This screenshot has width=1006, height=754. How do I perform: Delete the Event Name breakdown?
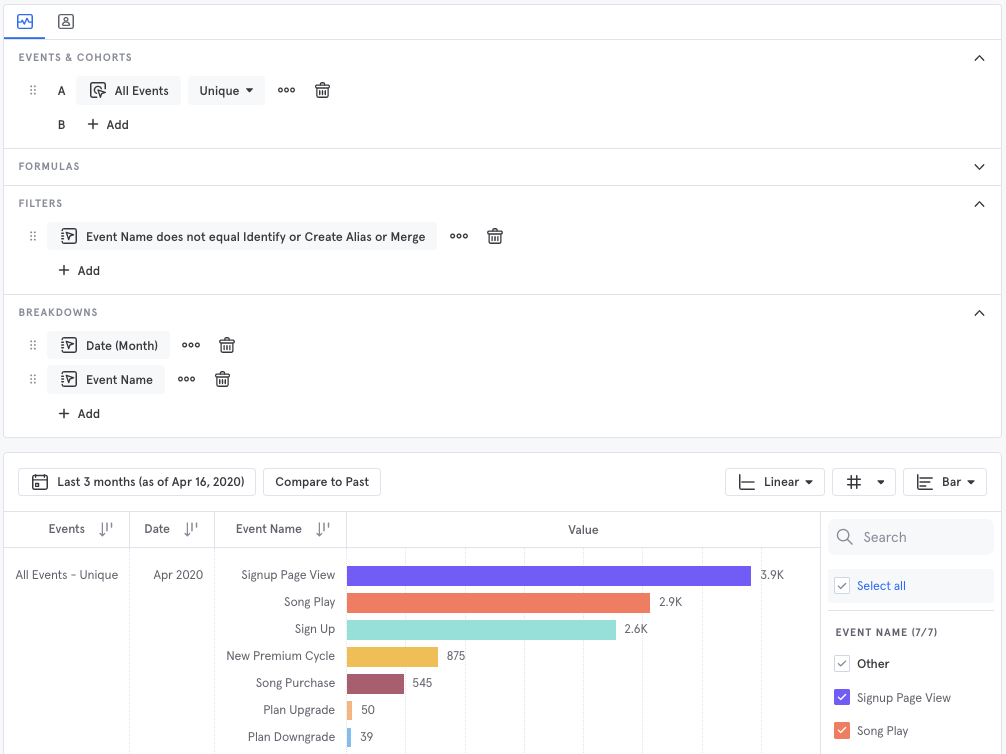pyautogui.click(x=223, y=380)
